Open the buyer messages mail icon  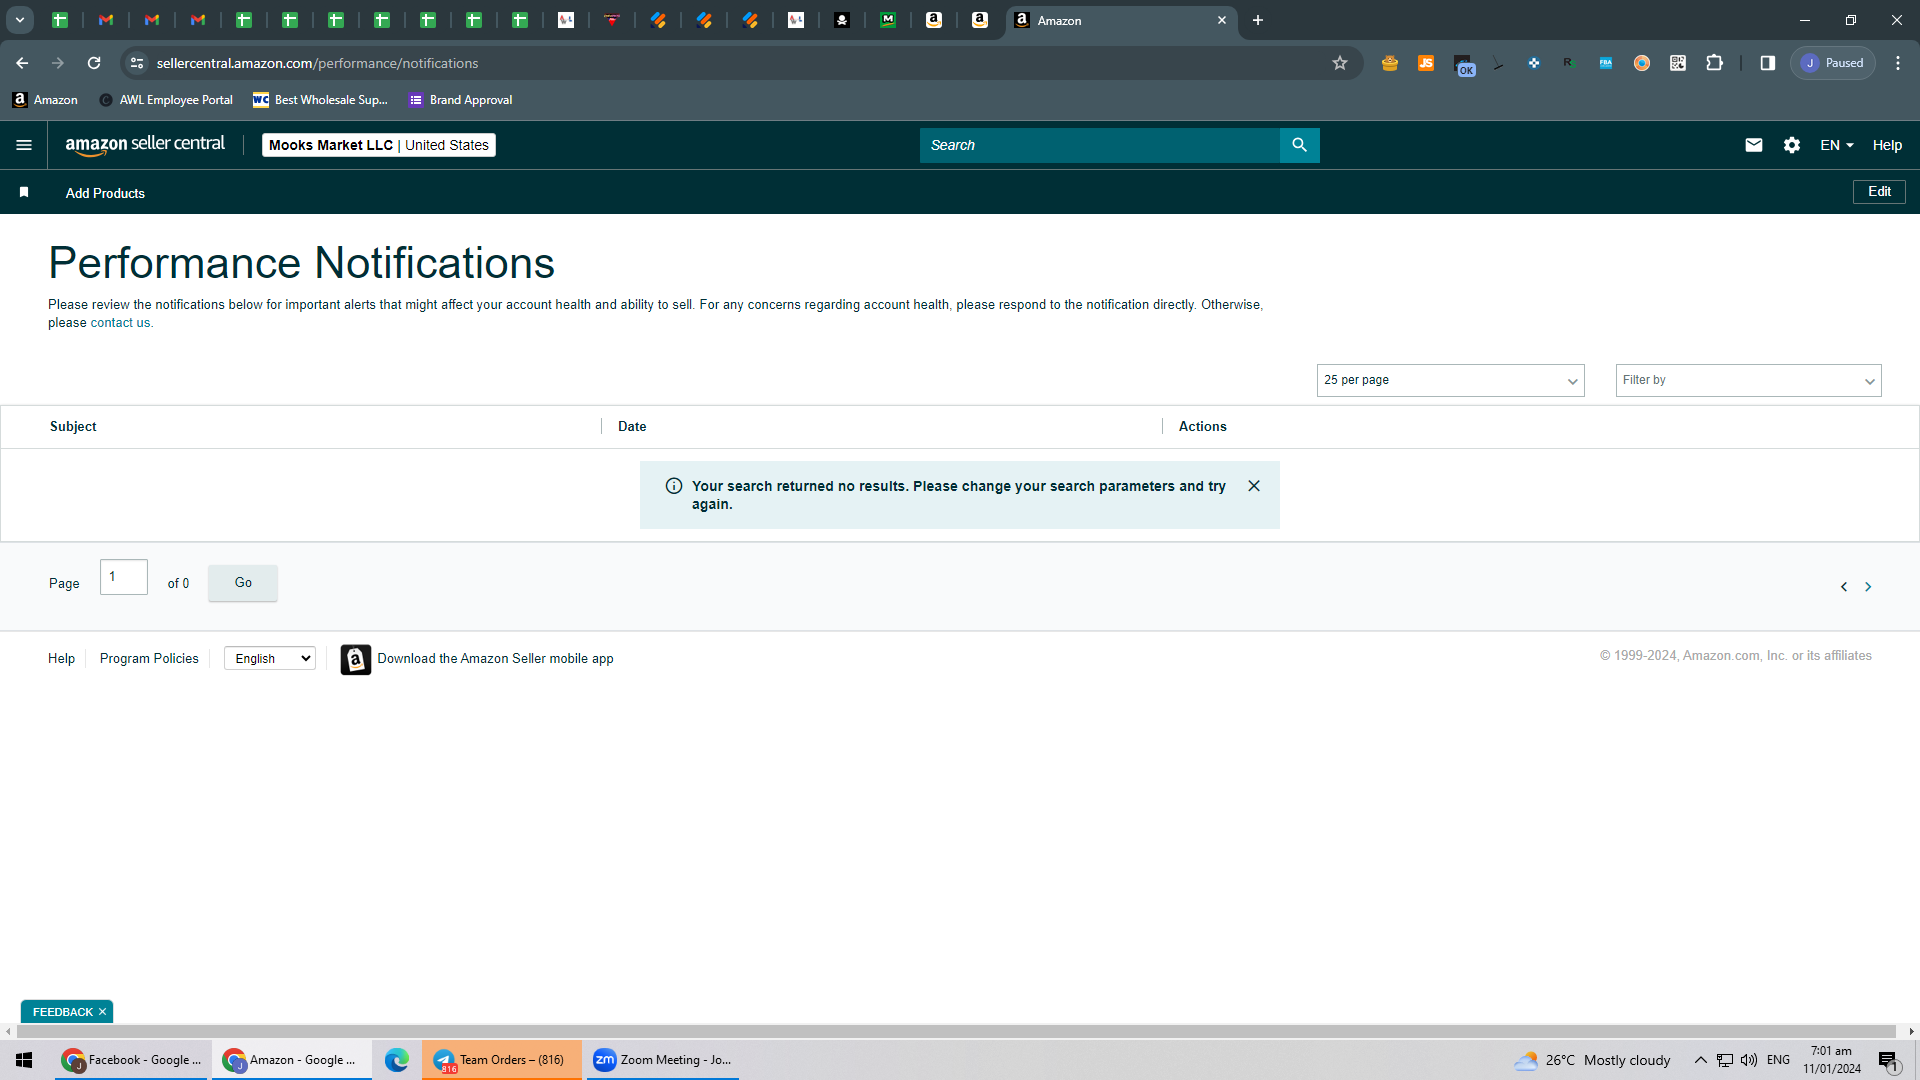coord(1753,145)
